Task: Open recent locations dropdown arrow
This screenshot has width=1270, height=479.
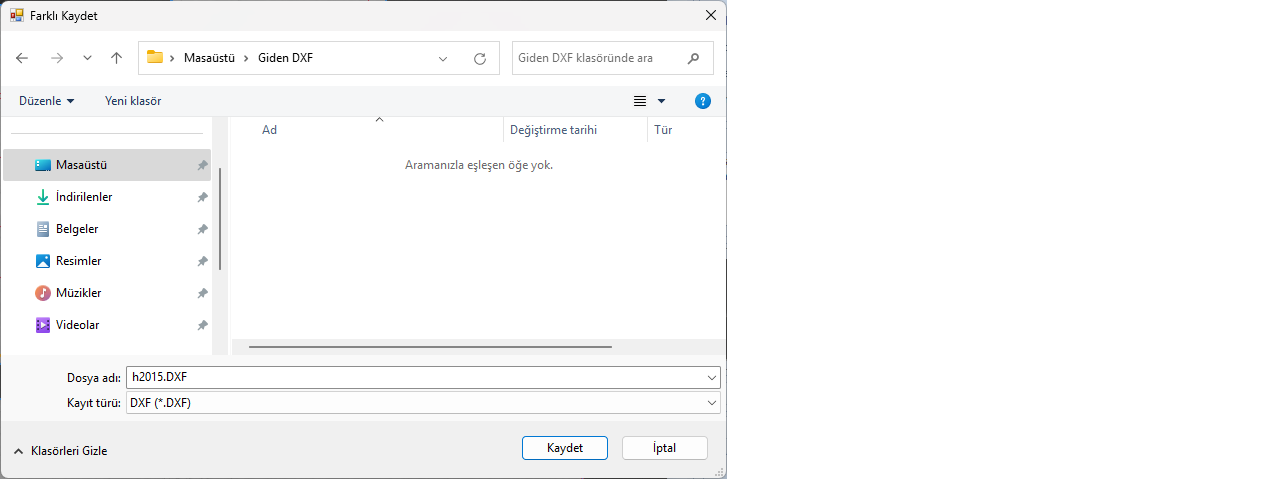Action: 87,58
